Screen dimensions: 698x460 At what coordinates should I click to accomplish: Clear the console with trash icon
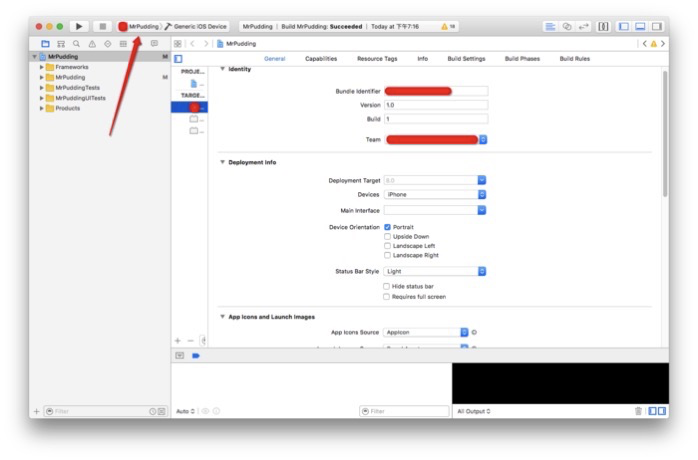point(638,411)
